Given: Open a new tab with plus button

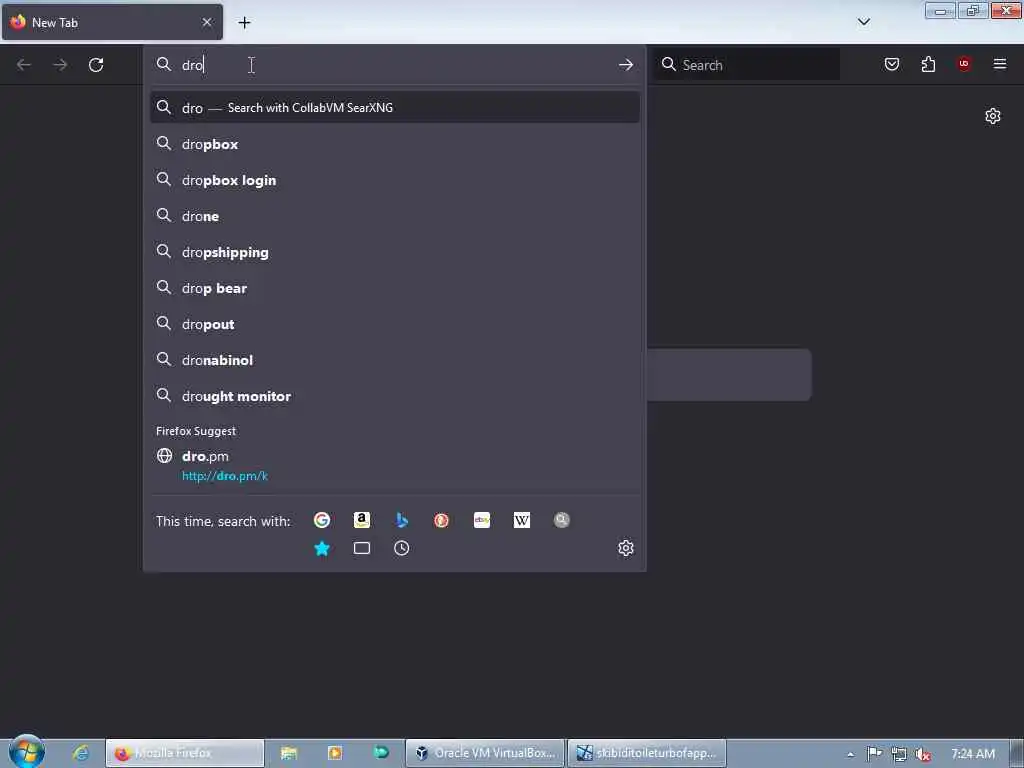Looking at the screenshot, I should [244, 22].
